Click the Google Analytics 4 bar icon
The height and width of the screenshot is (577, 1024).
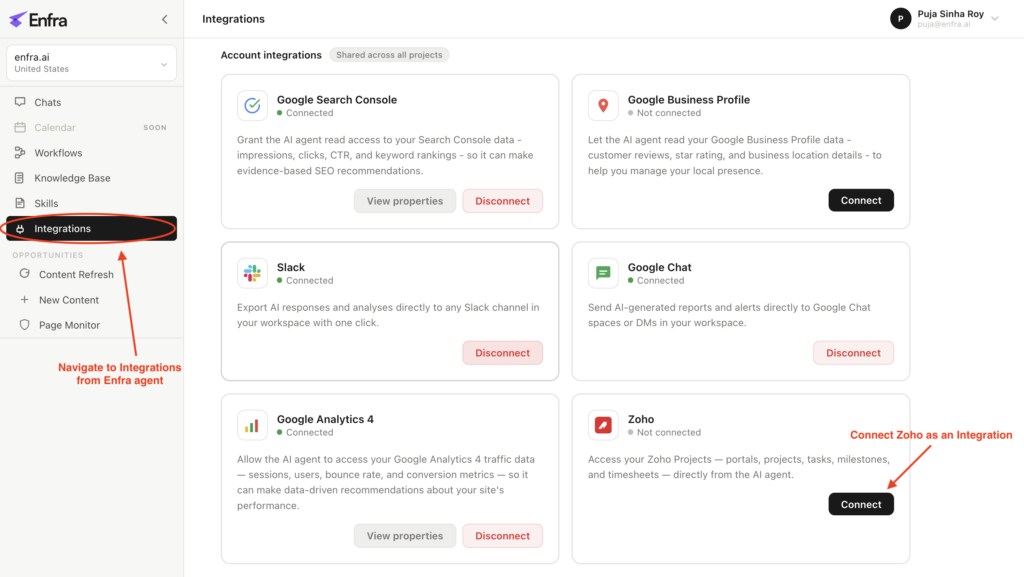tap(252, 425)
